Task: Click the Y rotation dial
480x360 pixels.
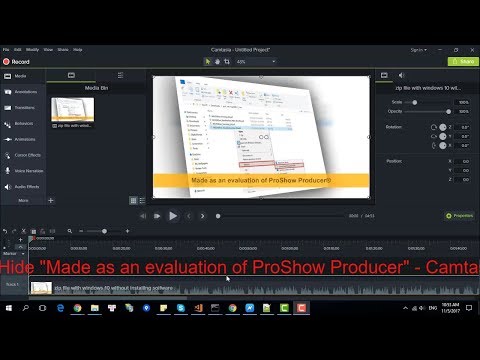Action: tap(443, 136)
